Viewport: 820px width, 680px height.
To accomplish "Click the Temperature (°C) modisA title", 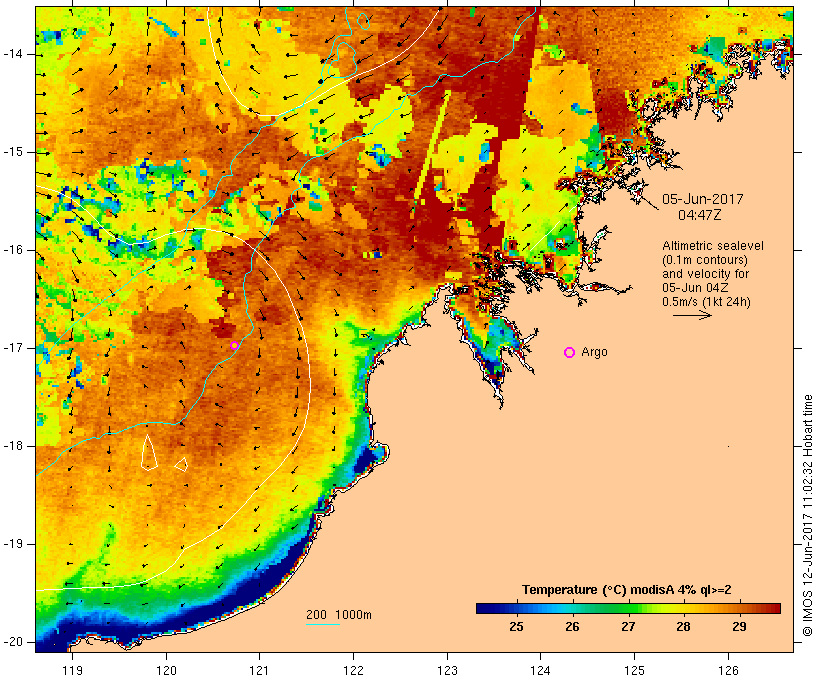I will [x=627, y=590].
